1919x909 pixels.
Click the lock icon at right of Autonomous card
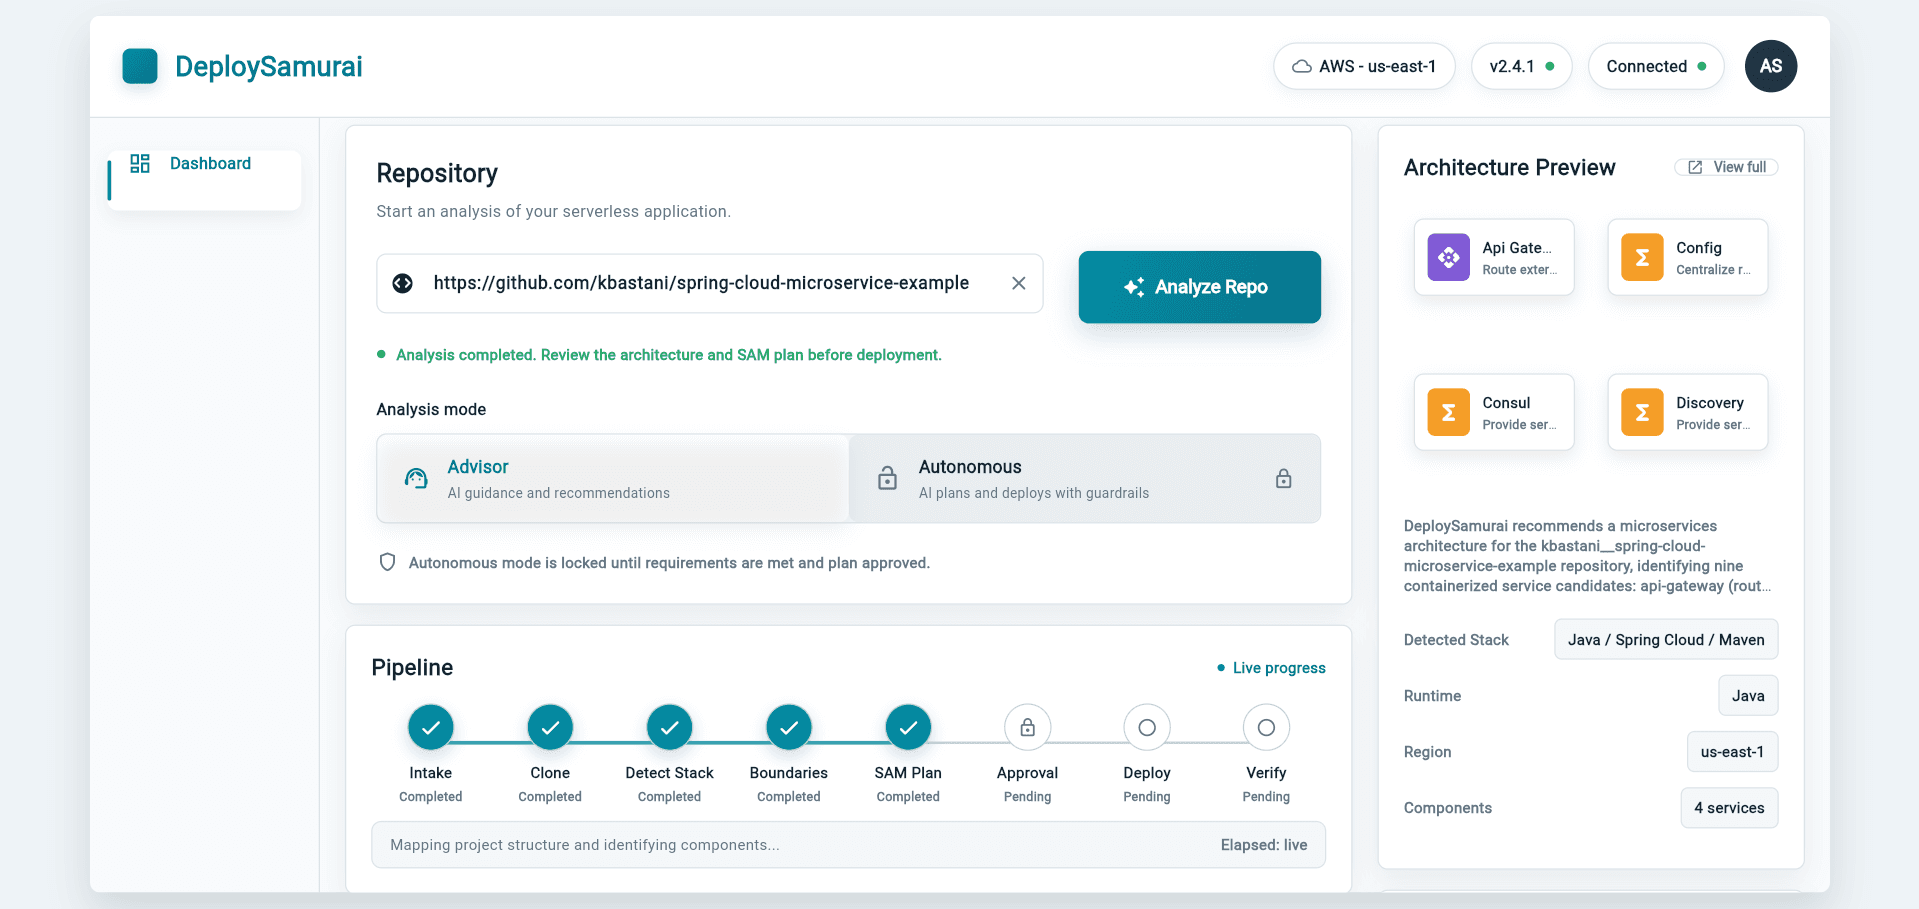pyautogui.click(x=1283, y=478)
